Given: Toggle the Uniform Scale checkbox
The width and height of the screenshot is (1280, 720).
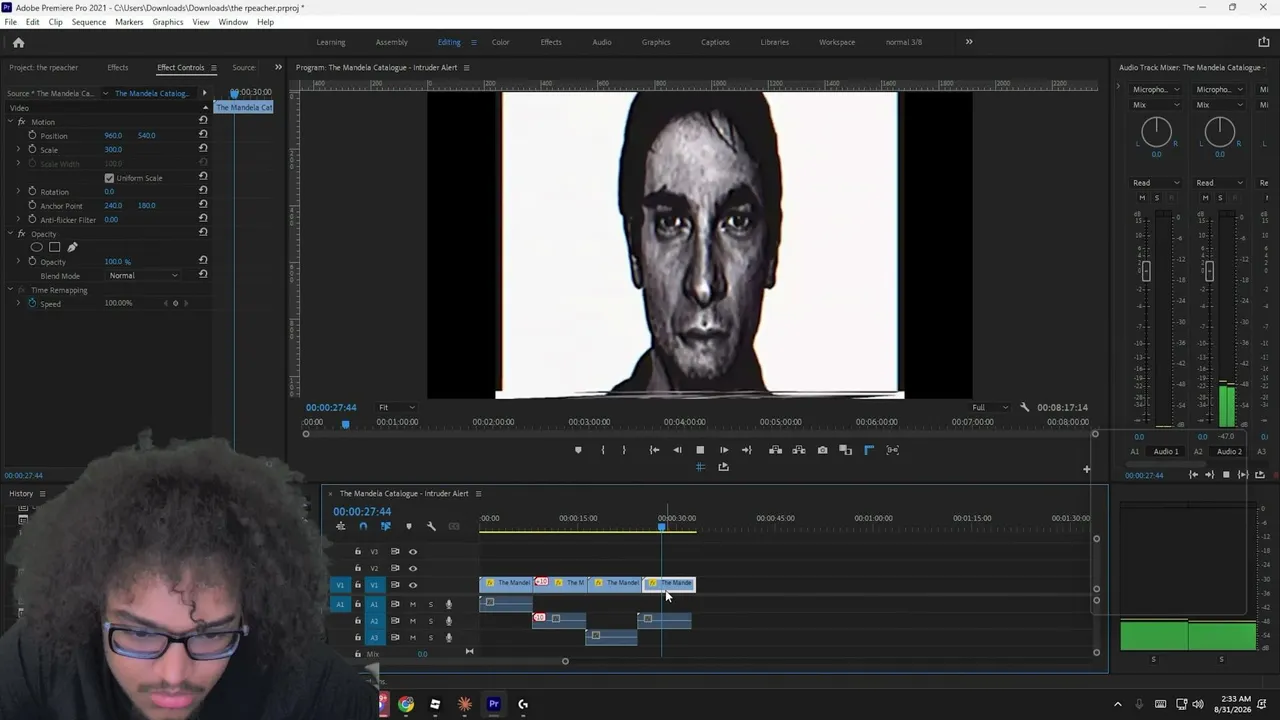Looking at the screenshot, I should coord(109,178).
